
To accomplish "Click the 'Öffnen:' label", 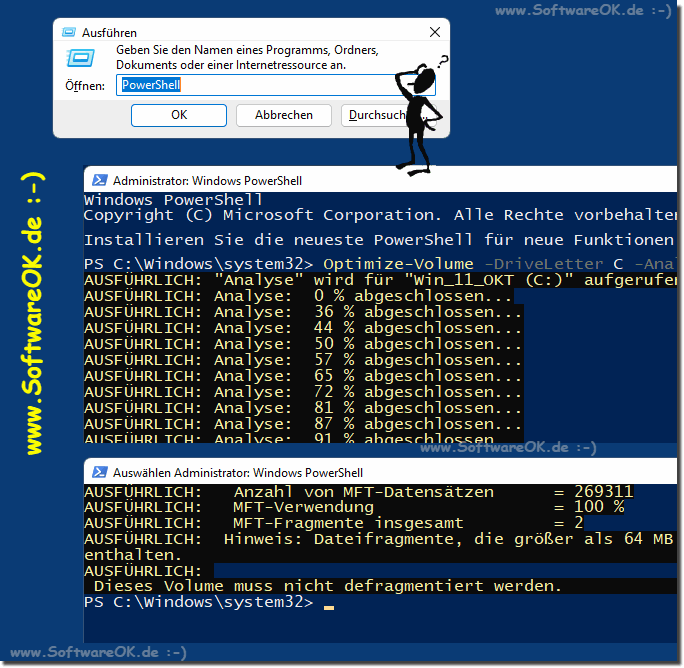I will pos(85,86).
